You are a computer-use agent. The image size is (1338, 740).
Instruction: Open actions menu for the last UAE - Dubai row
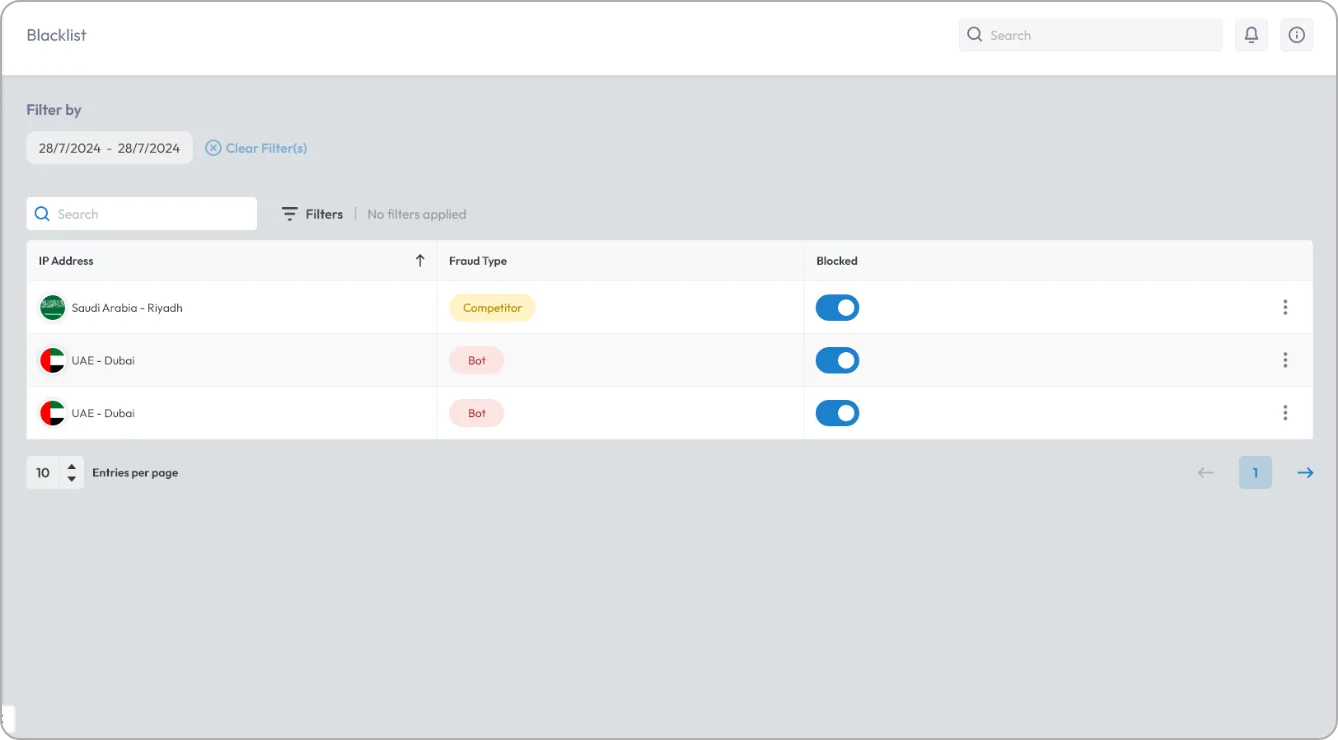pyautogui.click(x=1285, y=412)
